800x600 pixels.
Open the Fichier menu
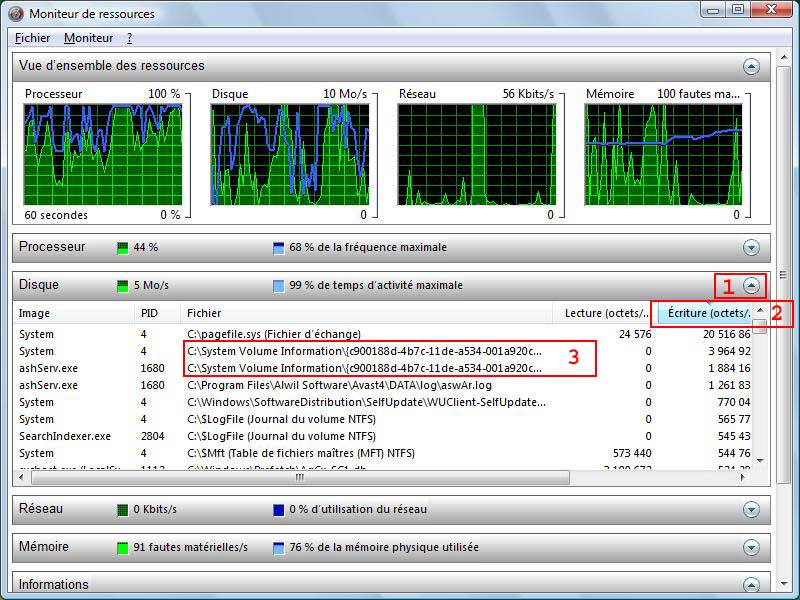[33, 38]
